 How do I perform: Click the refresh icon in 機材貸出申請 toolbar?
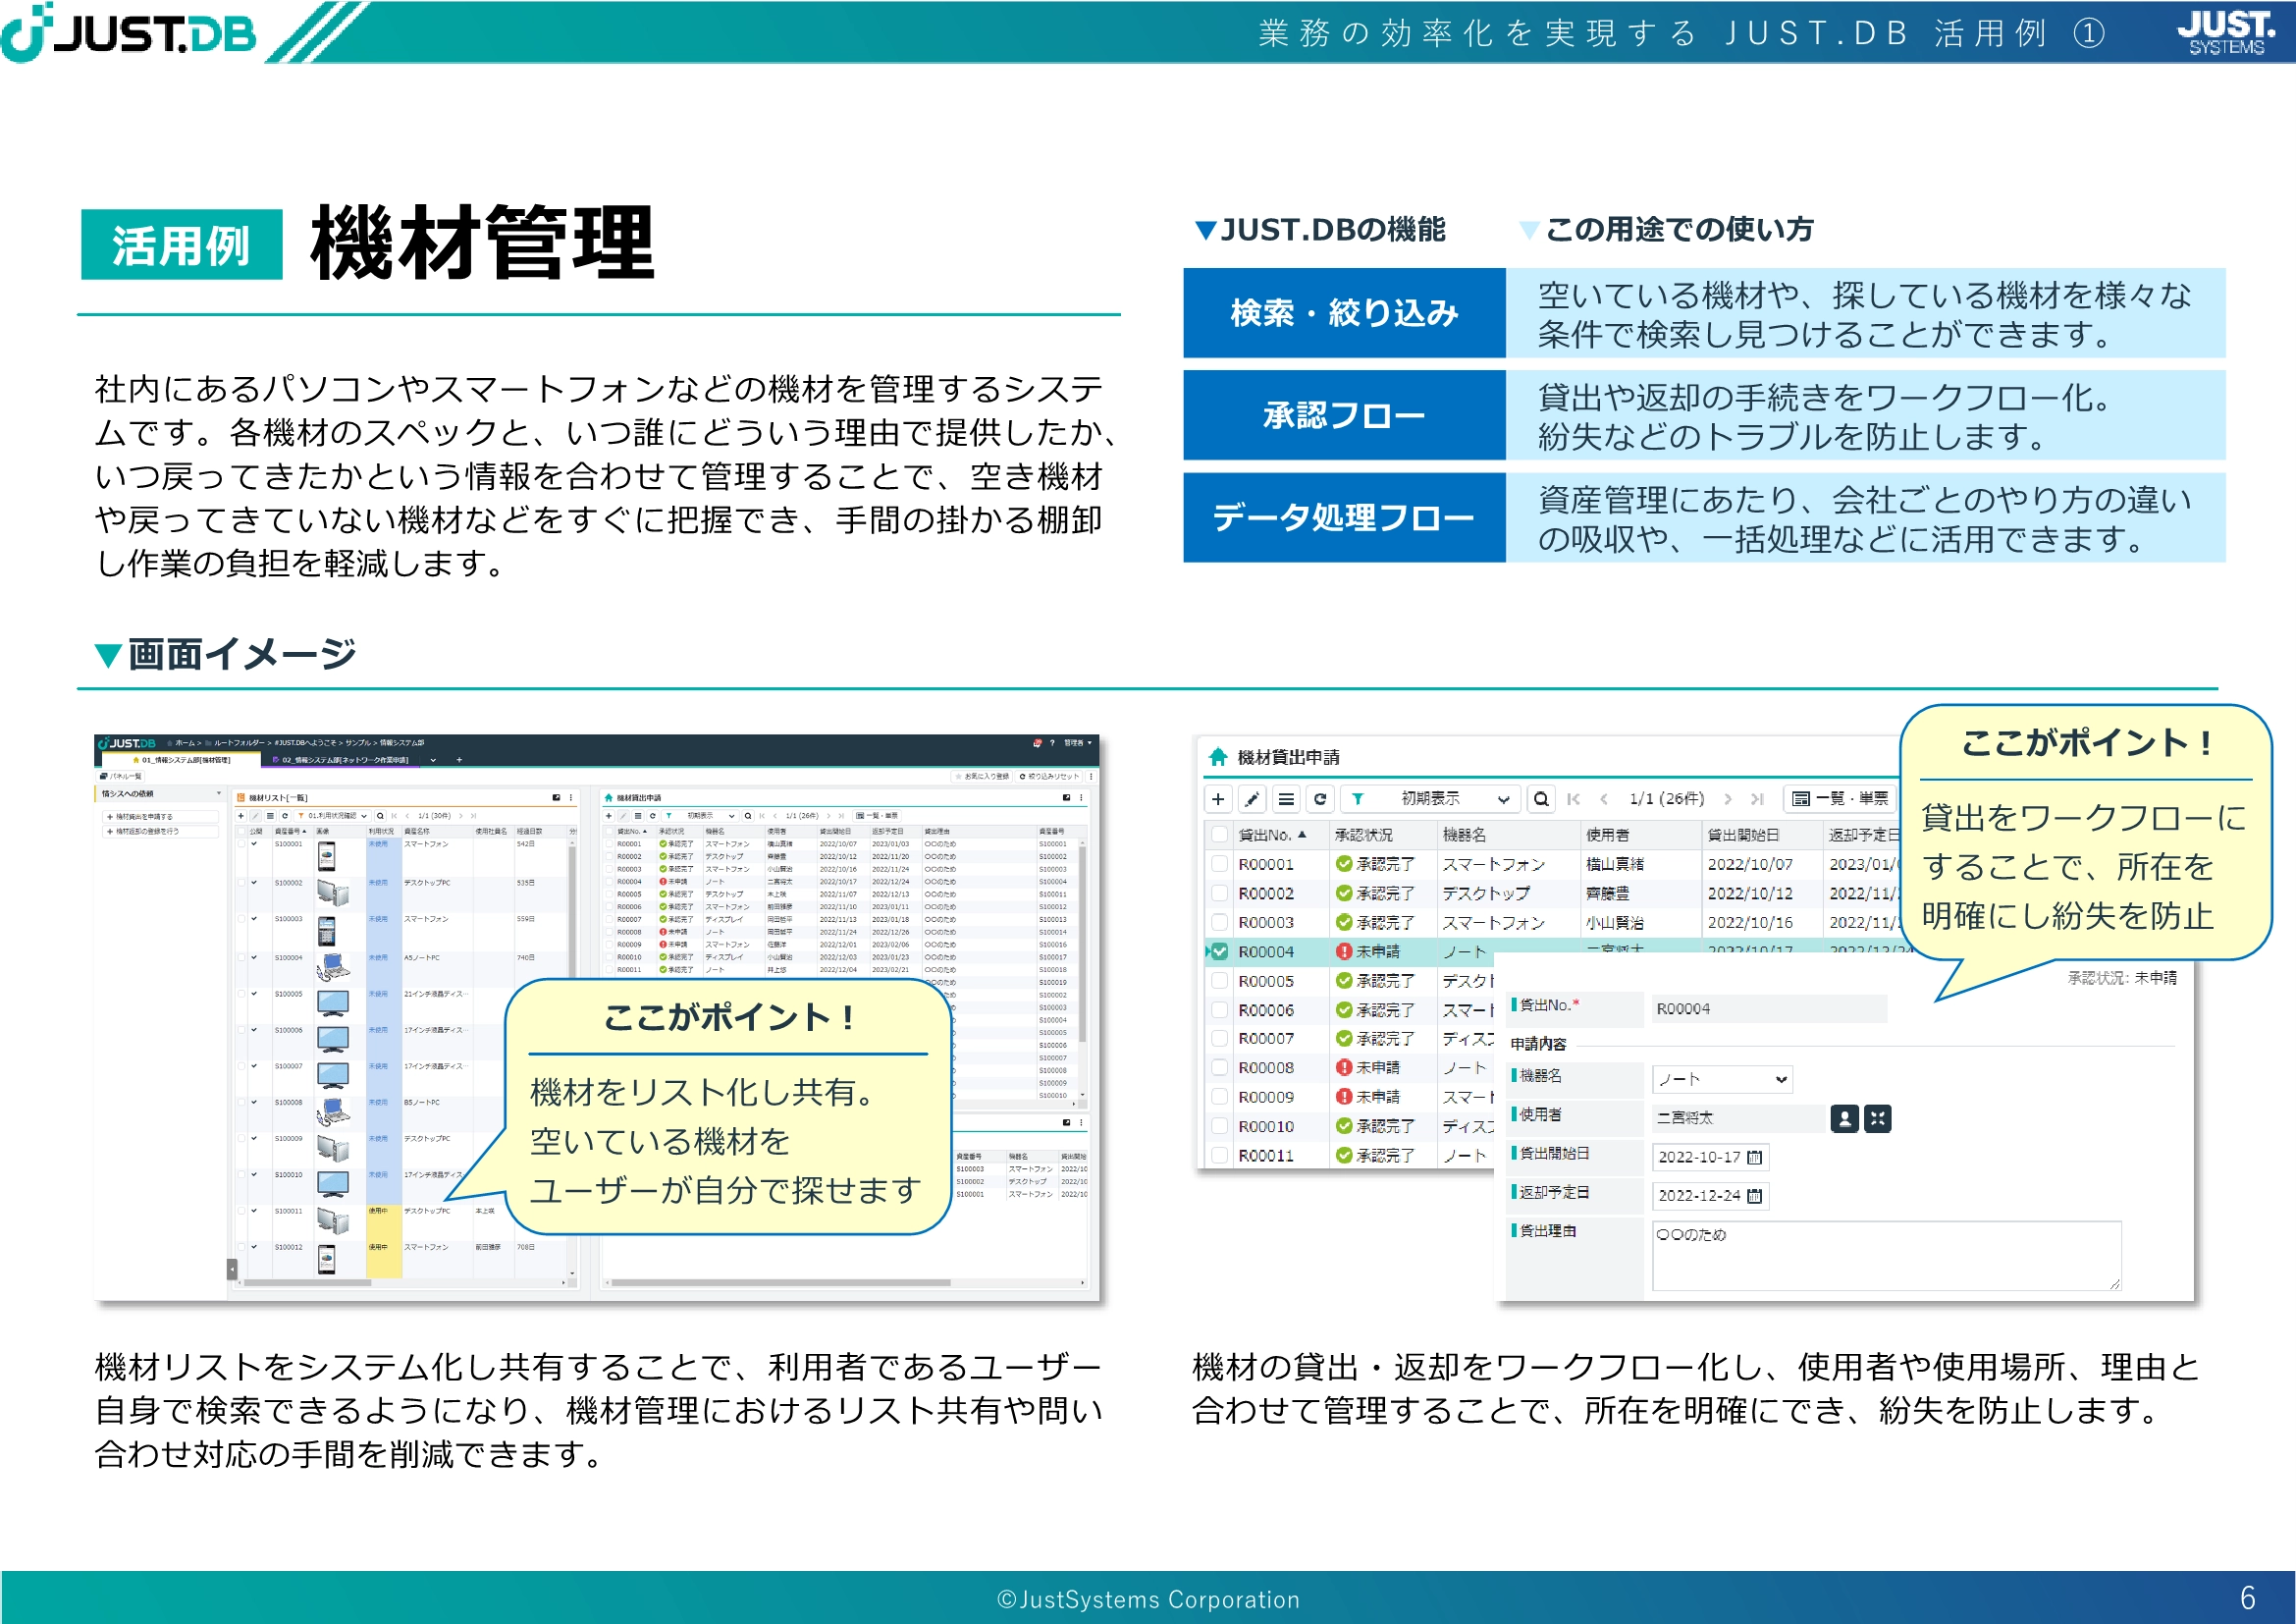coord(1320,799)
